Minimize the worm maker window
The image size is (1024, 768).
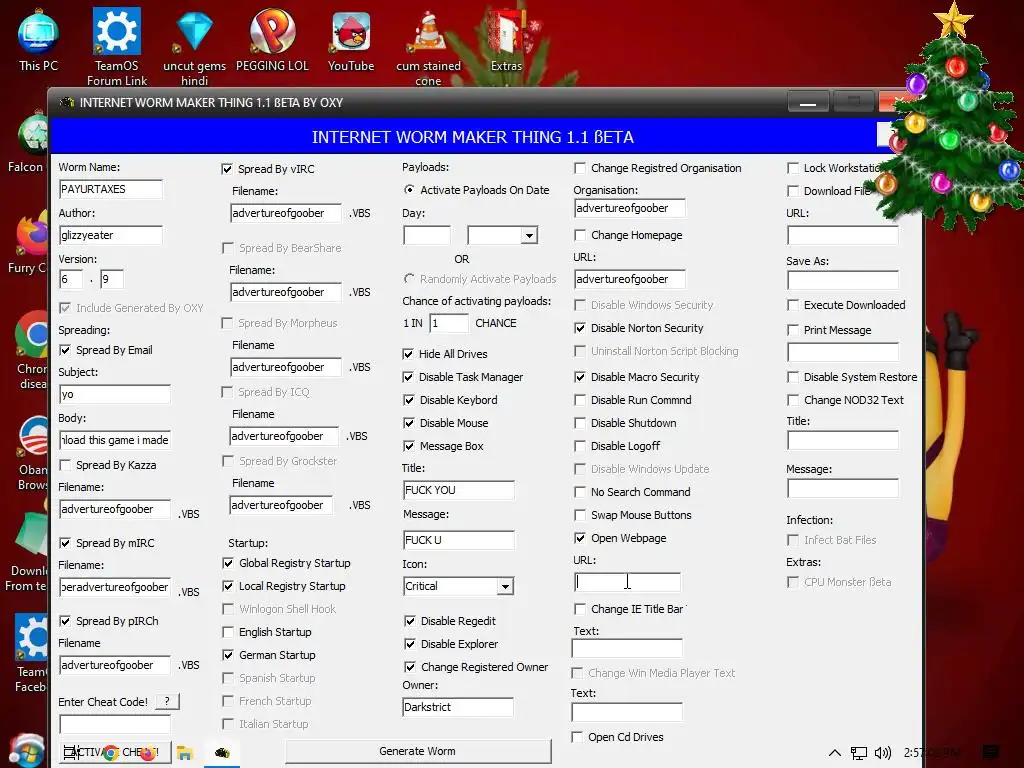point(808,103)
